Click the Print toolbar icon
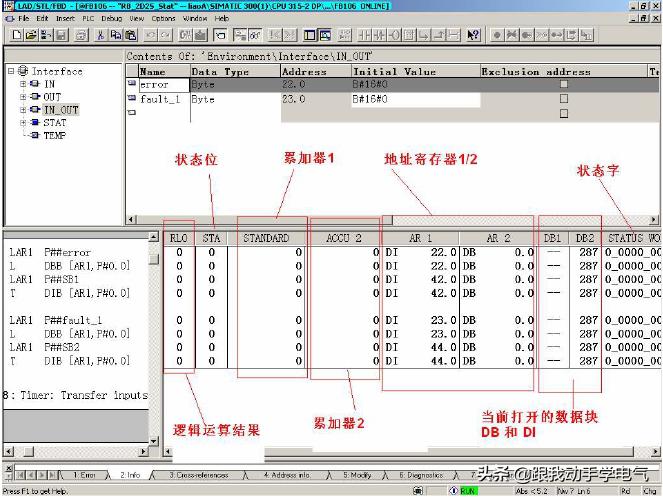The height and width of the screenshot is (497, 663). pyautogui.click(x=81, y=35)
